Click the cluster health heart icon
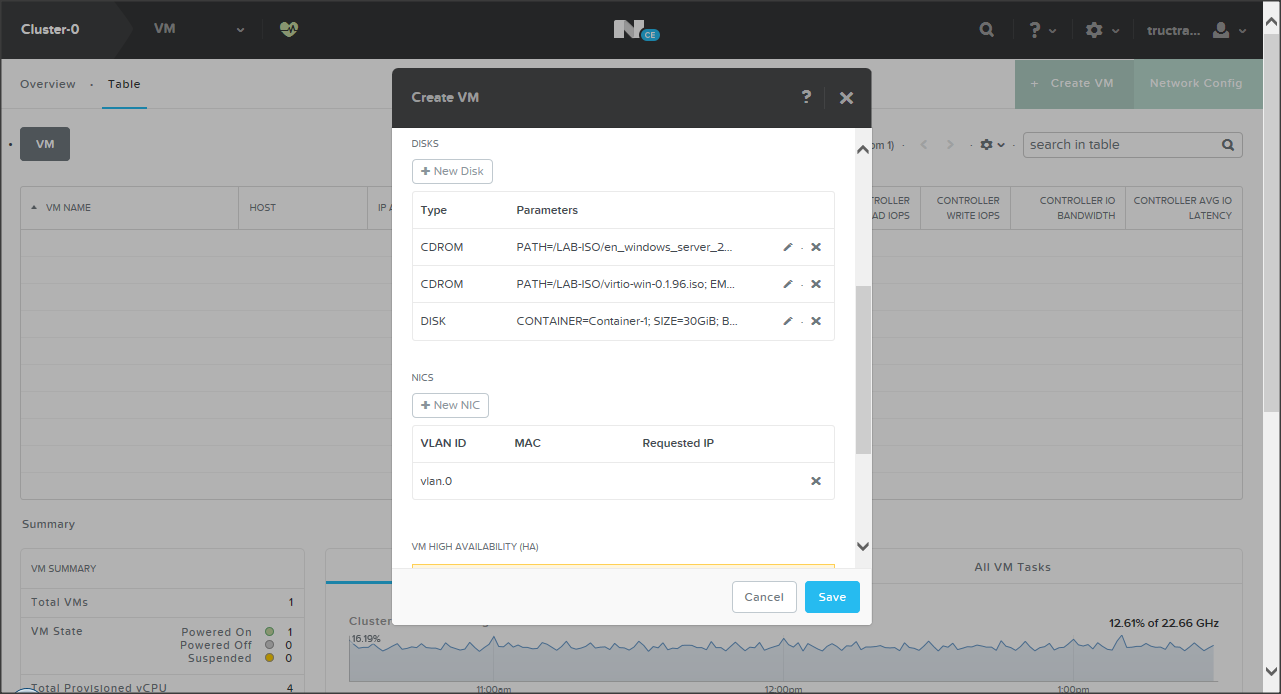Screen dimensions: 1281x694 (289, 30)
